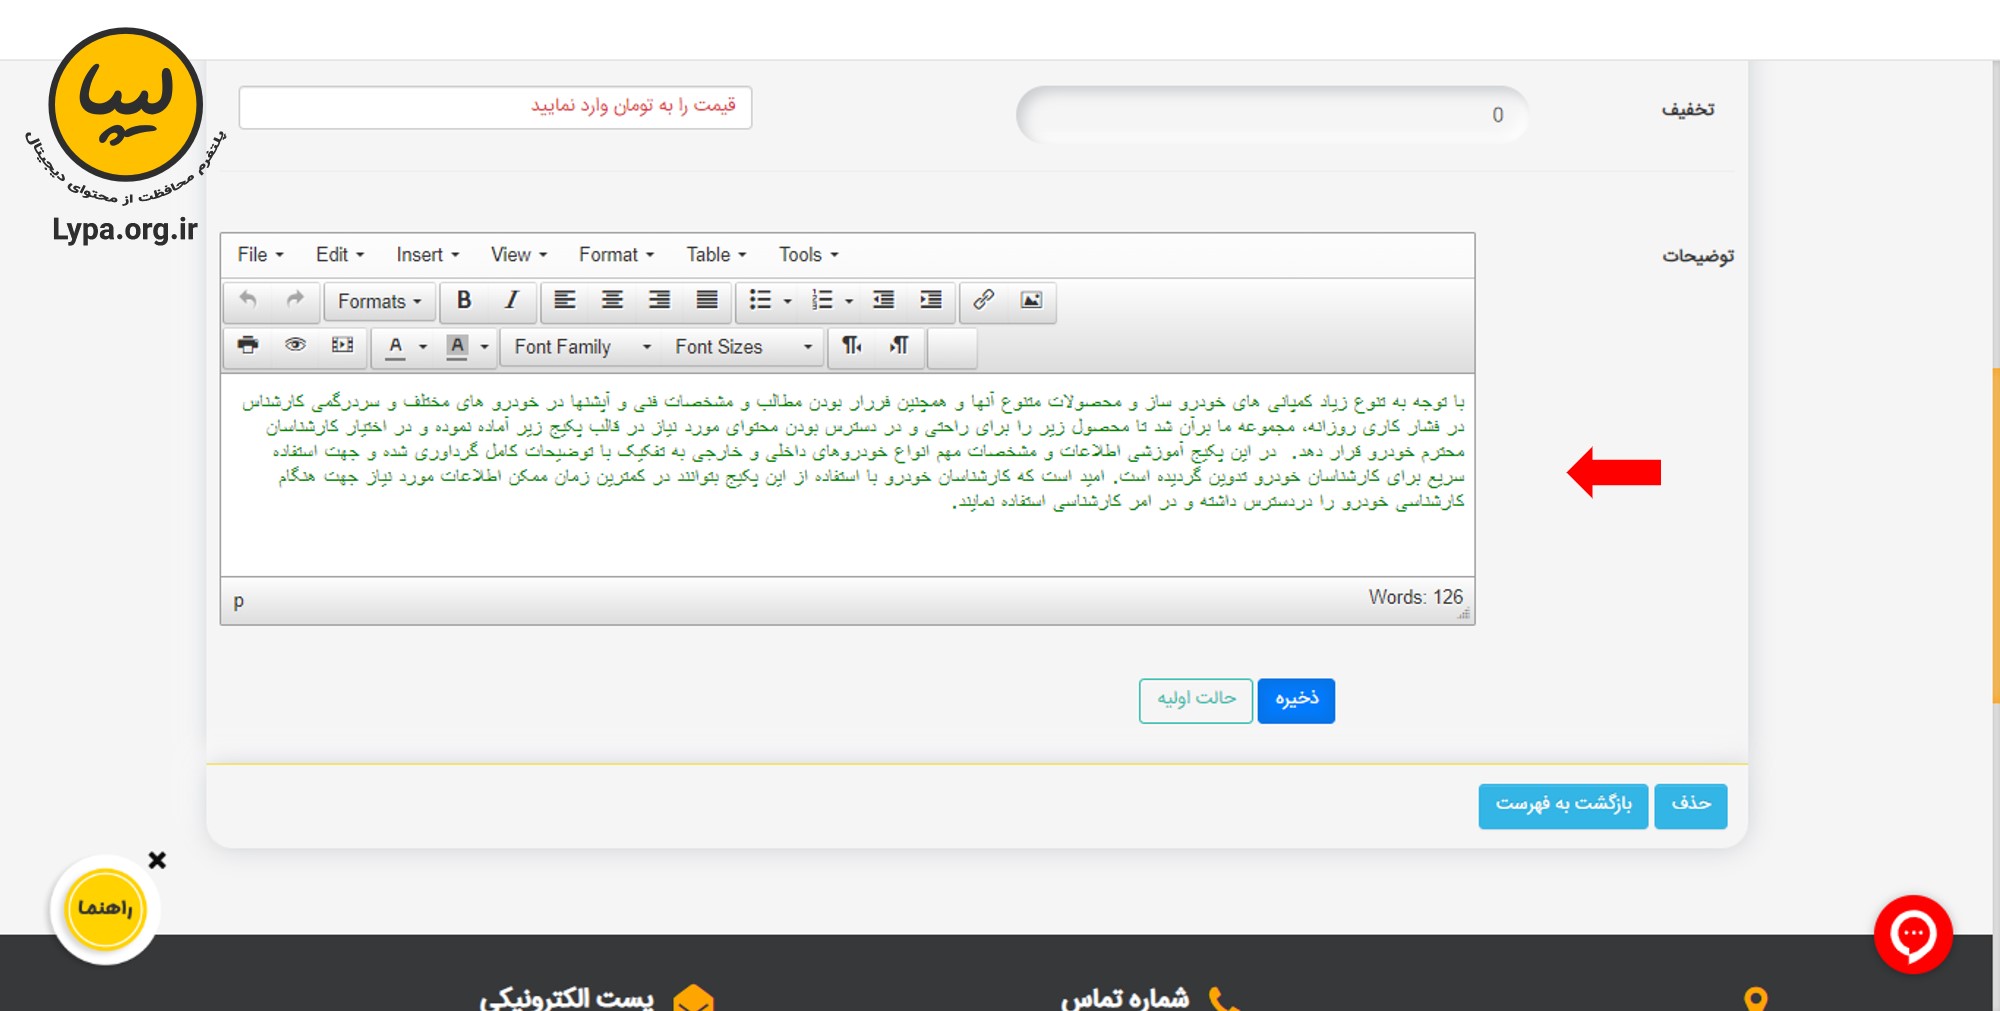
Task: Click the حذف delete button
Action: (x=1691, y=805)
